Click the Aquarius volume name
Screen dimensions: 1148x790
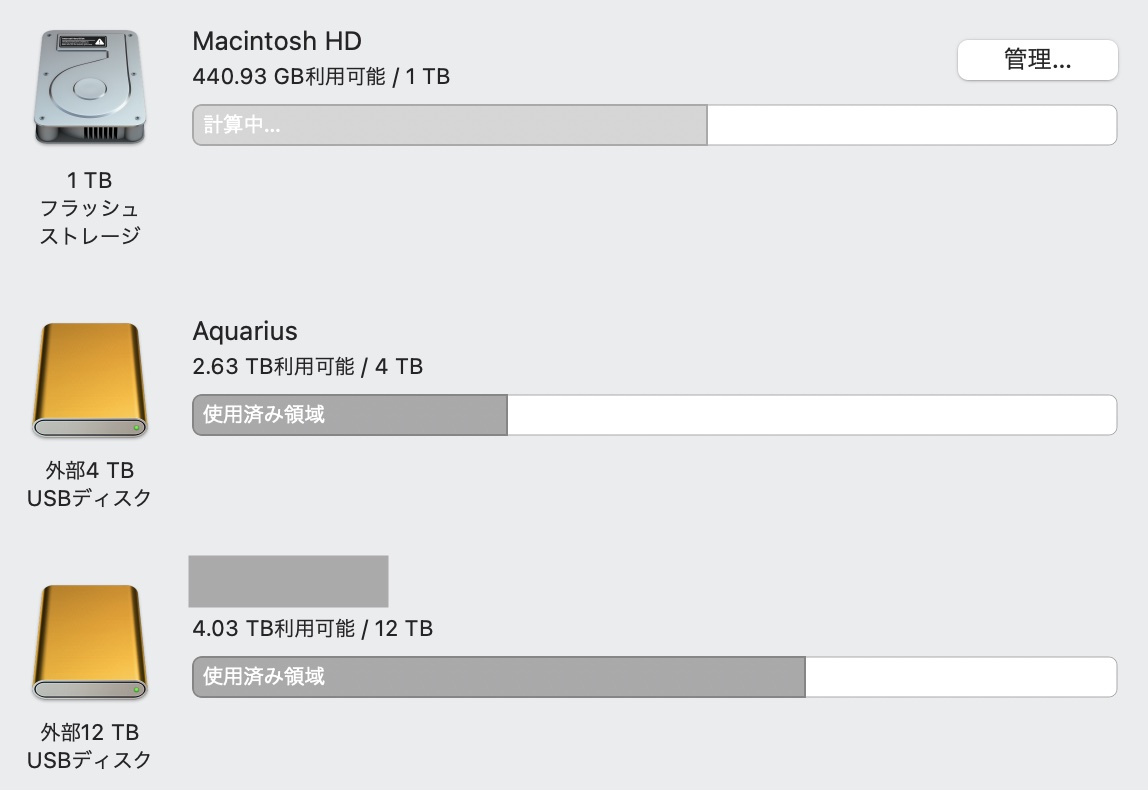[x=245, y=331]
